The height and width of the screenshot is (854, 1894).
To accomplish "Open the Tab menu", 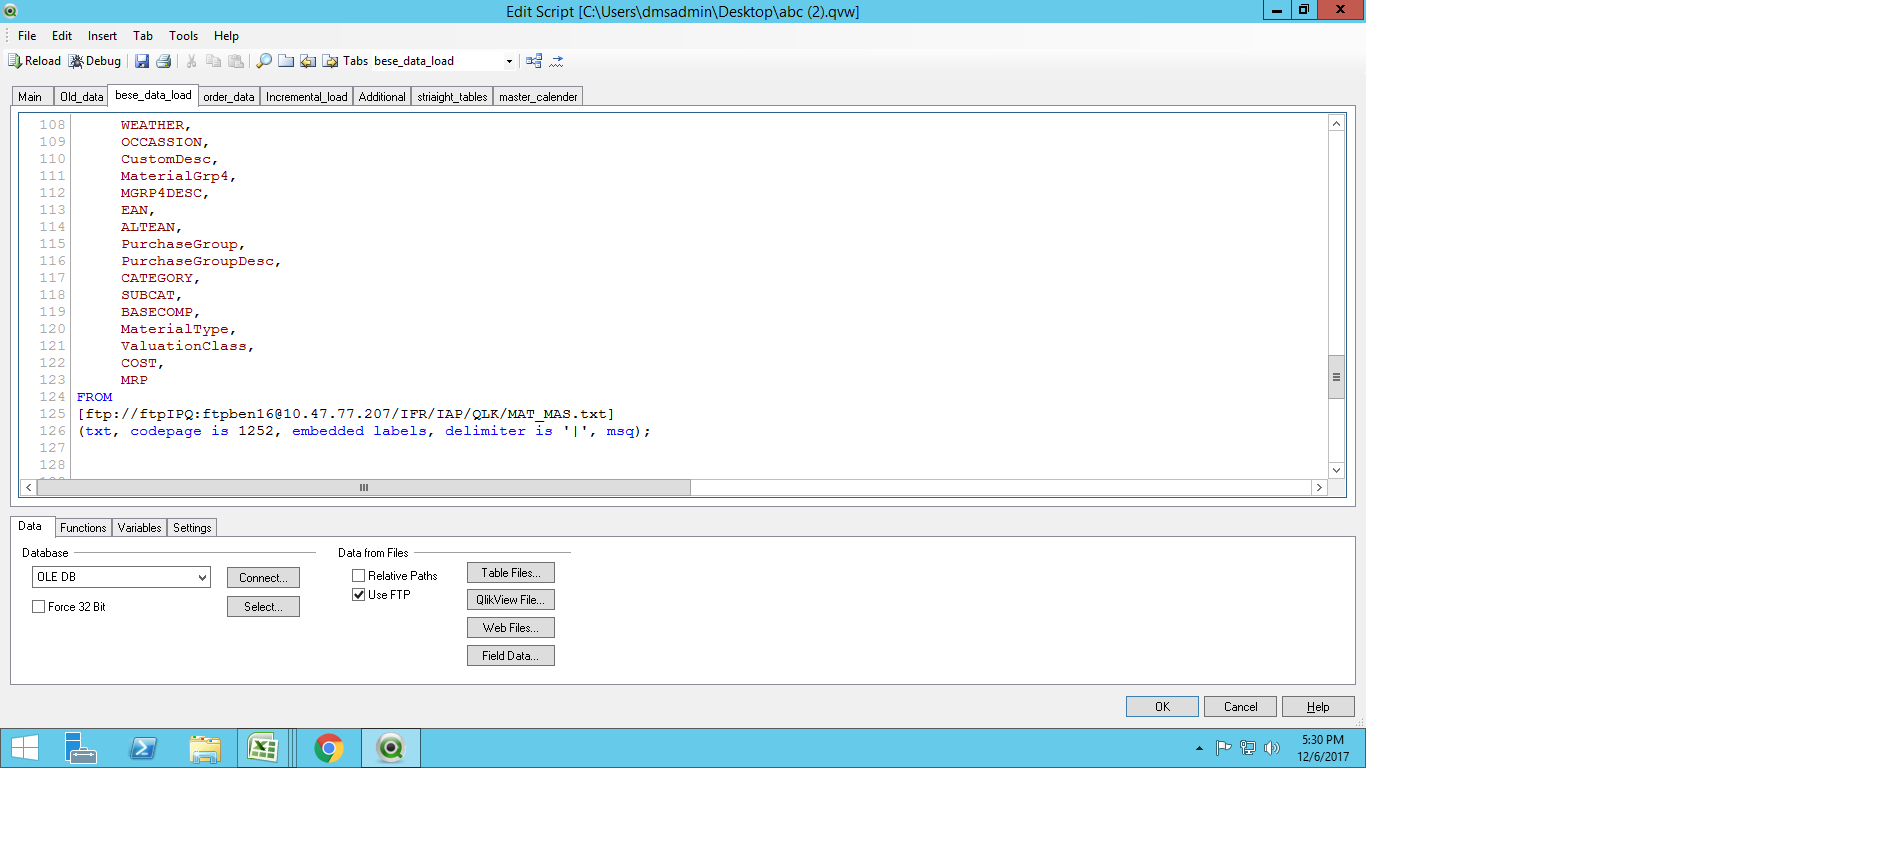I will pos(143,36).
